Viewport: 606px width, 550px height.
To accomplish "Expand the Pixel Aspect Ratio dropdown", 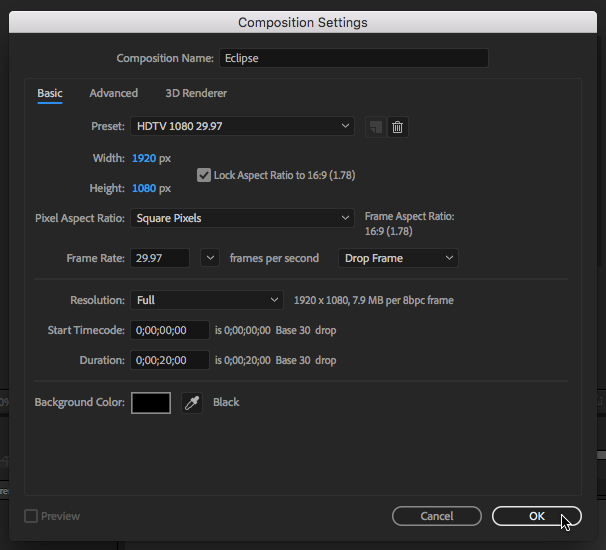I will (x=243, y=218).
